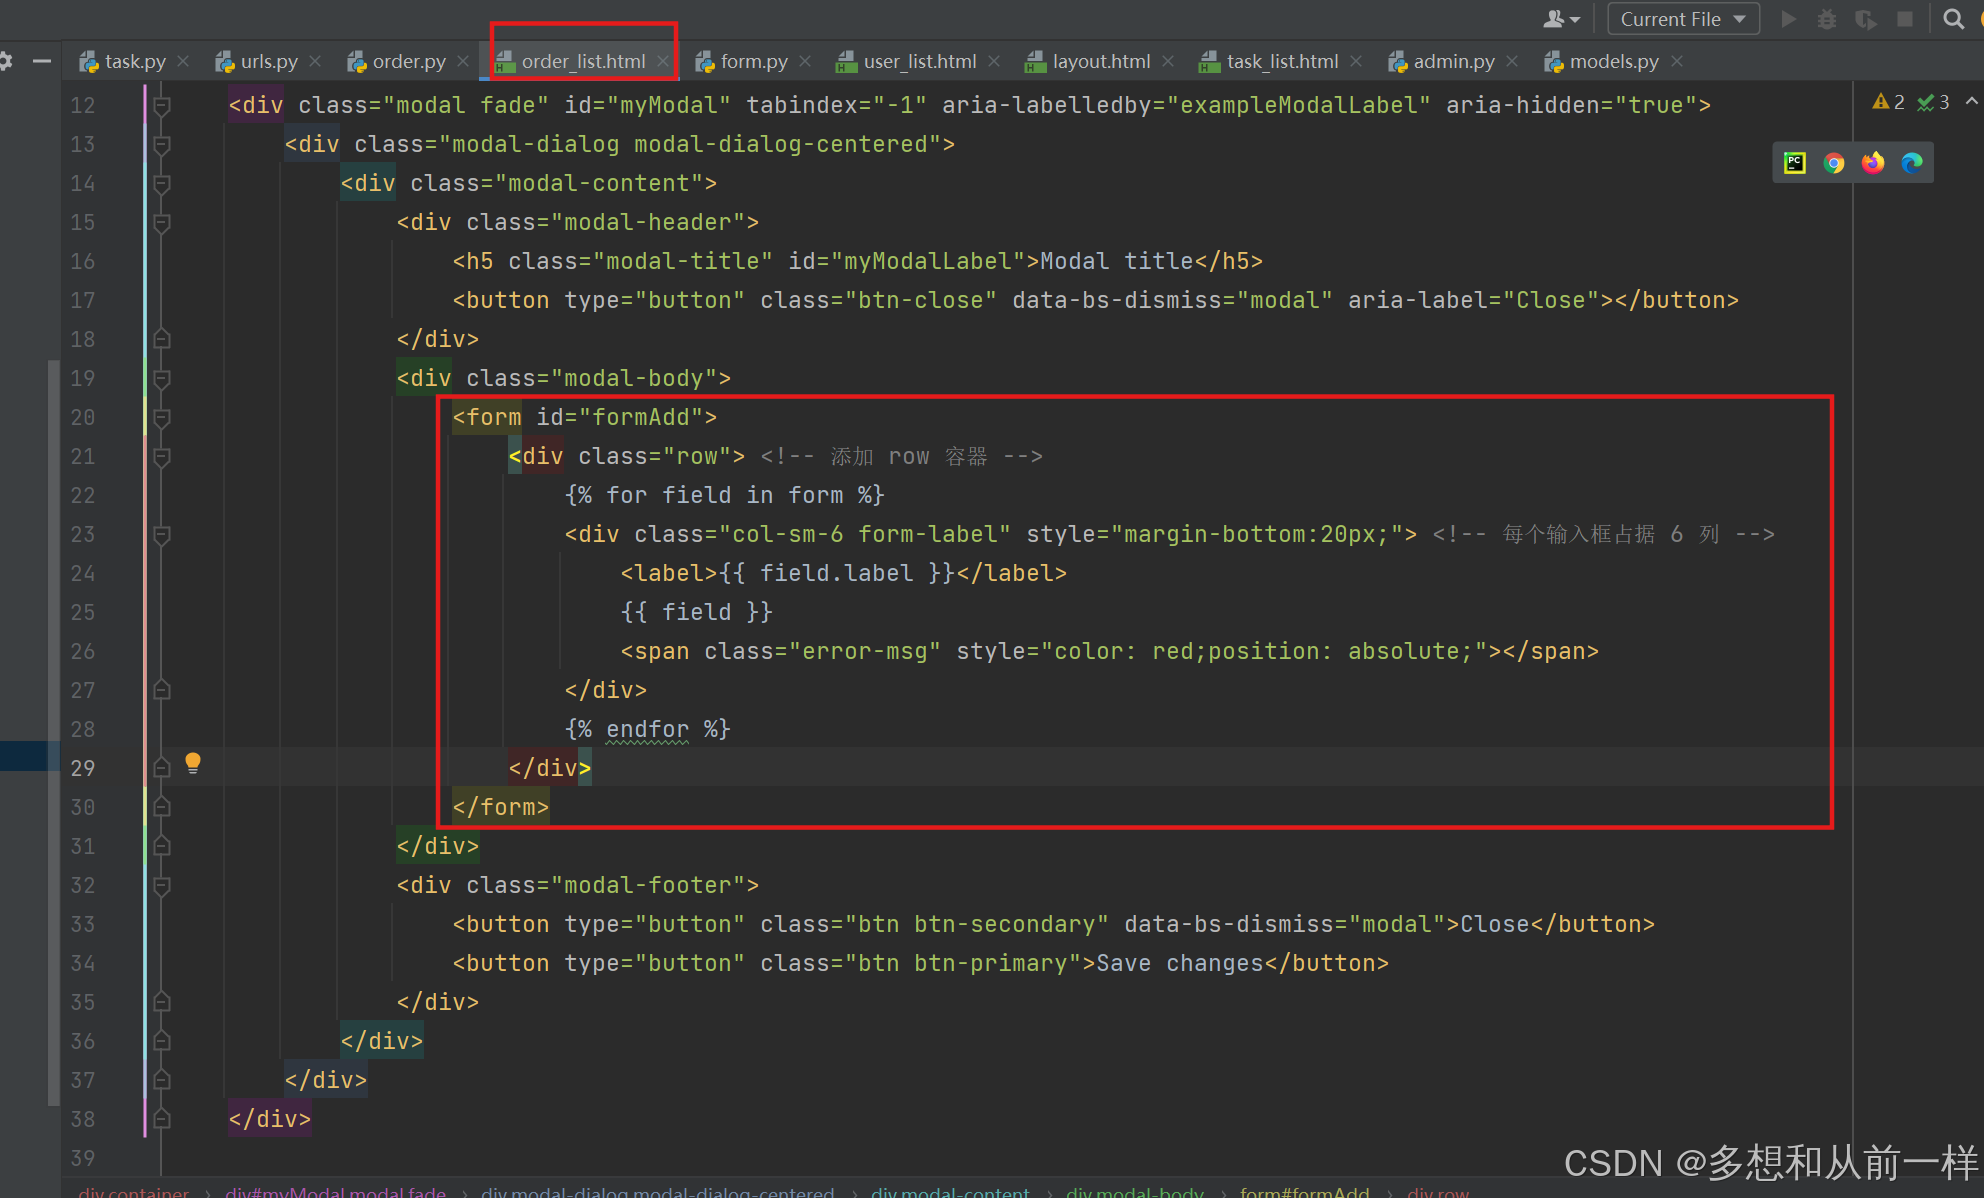Click line number 25 in the gutter
This screenshot has height=1198, width=1984.
tap(83, 612)
